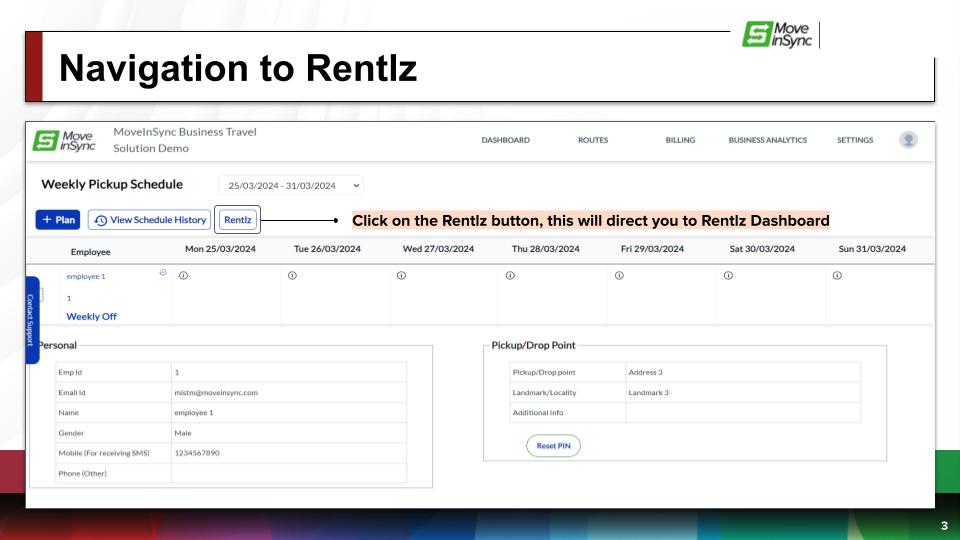The image size is (960, 540).
Task: Click the Reset PIN button
Action: (x=553, y=446)
